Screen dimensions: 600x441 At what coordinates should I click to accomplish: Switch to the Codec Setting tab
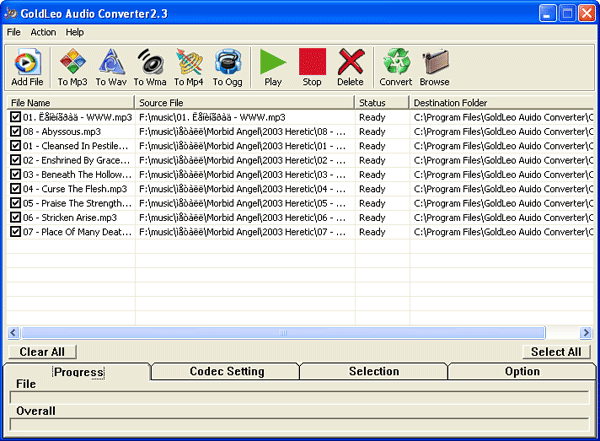pos(227,371)
